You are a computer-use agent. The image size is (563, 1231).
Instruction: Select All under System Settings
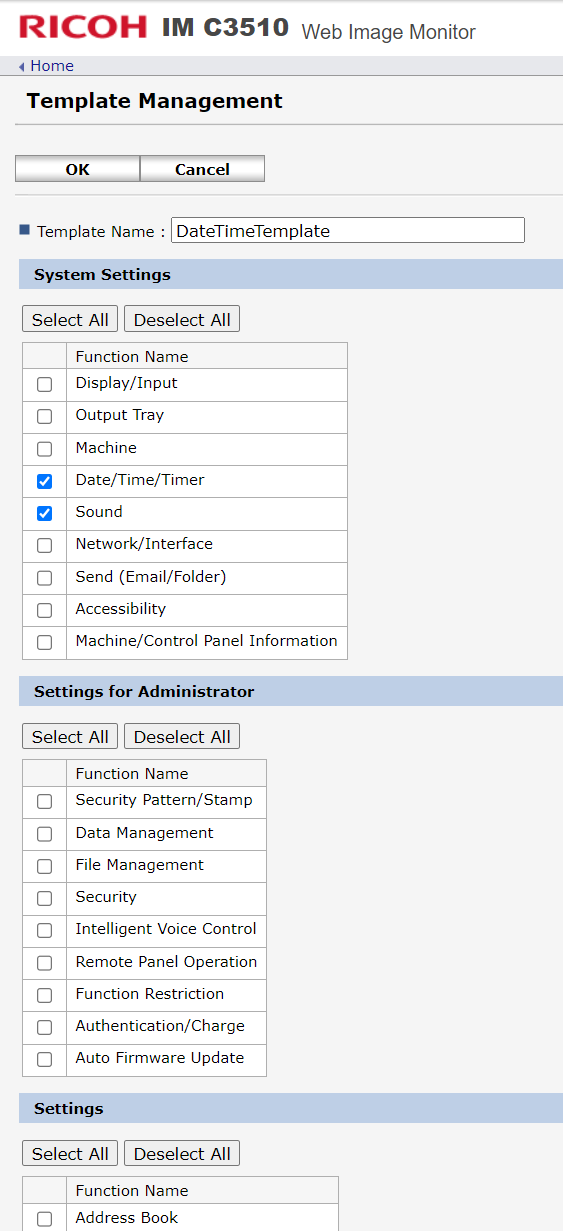pyautogui.click(x=70, y=320)
